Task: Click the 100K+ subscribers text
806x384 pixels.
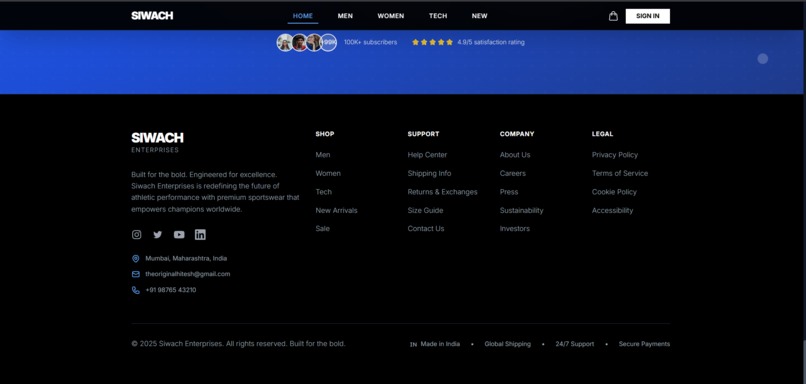Action: click(x=370, y=42)
